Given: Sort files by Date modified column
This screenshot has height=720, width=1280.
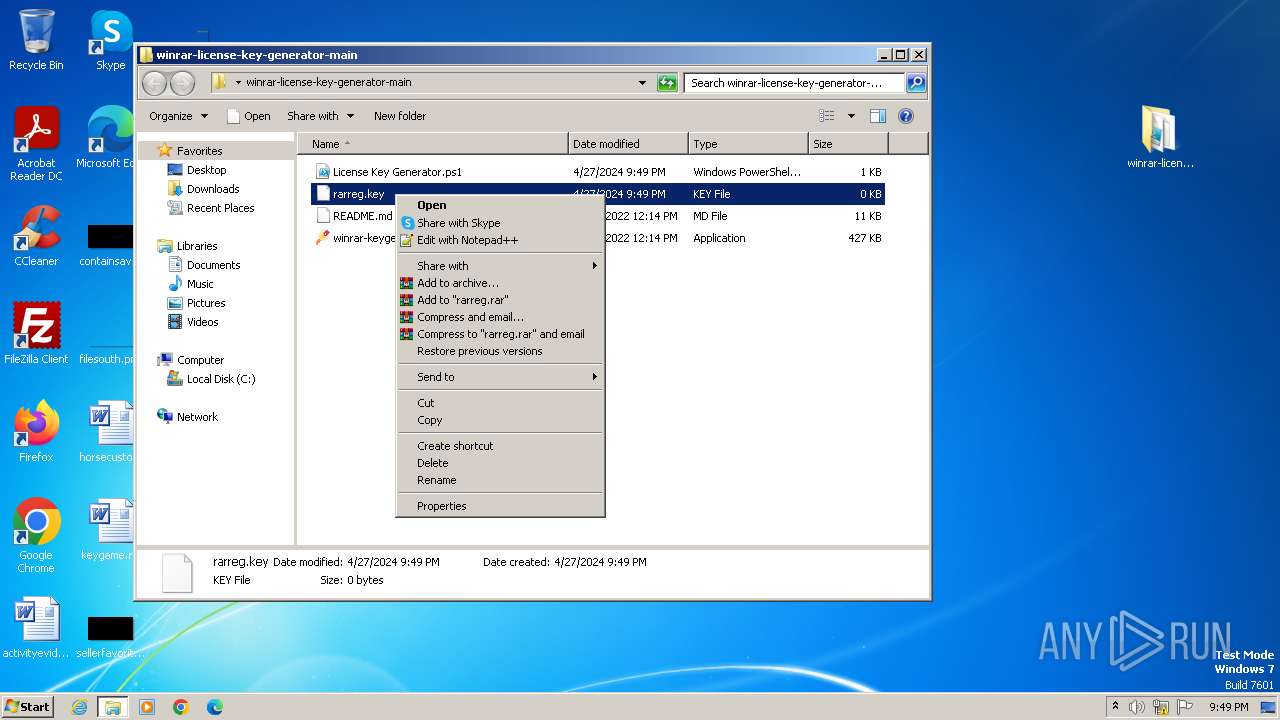Looking at the screenshot, I should tap(628, 144).
